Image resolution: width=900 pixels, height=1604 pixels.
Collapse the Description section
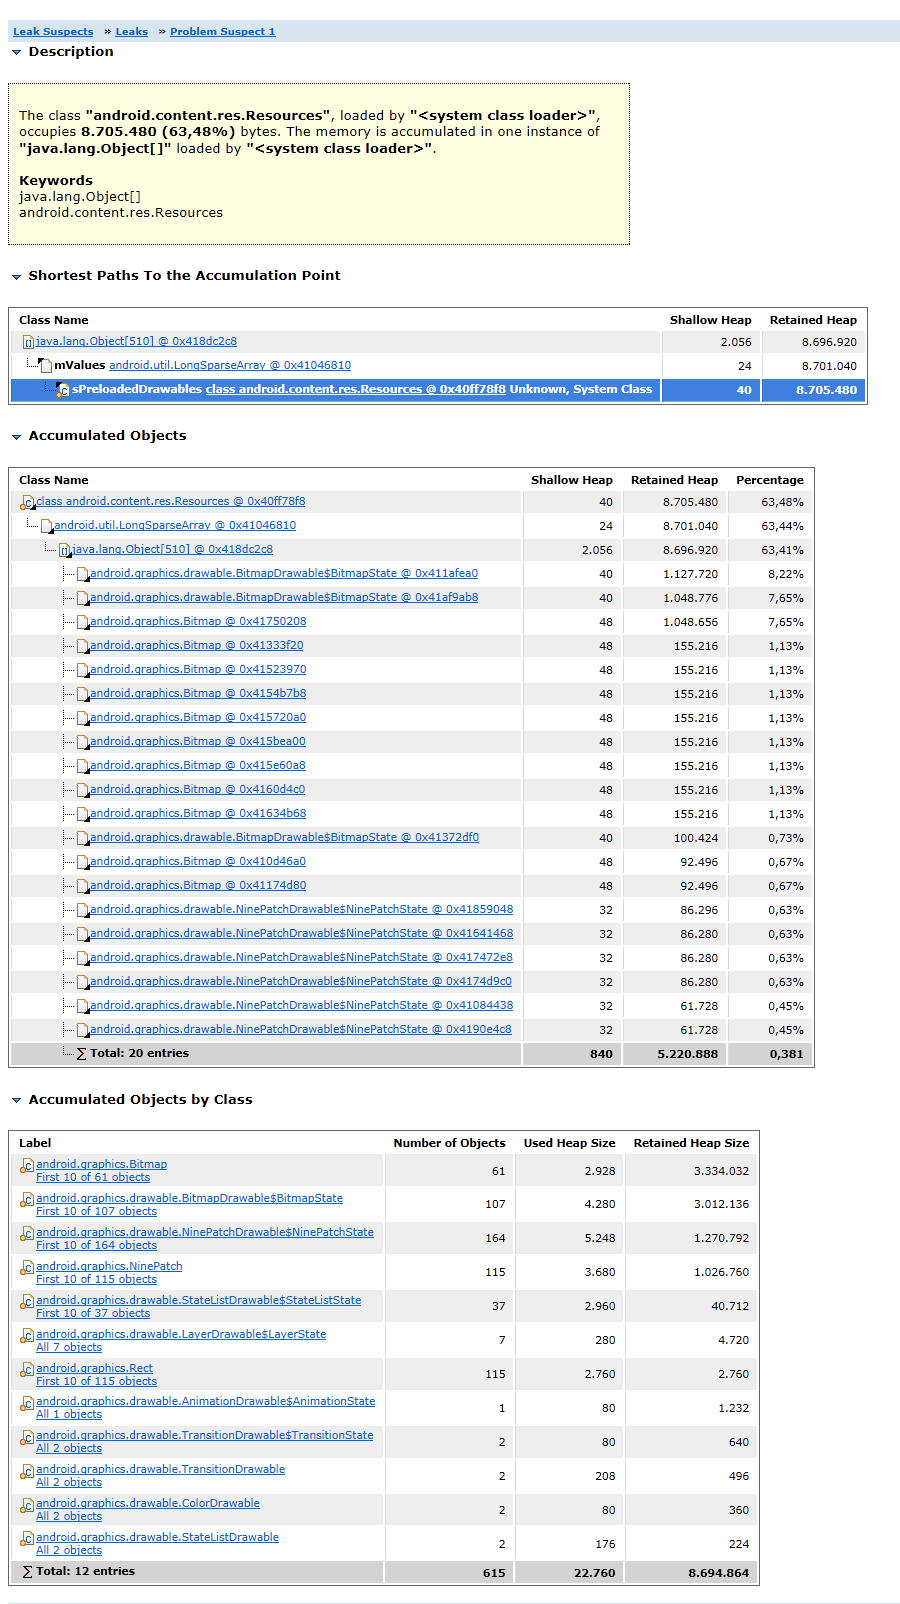tap(16, 52)
